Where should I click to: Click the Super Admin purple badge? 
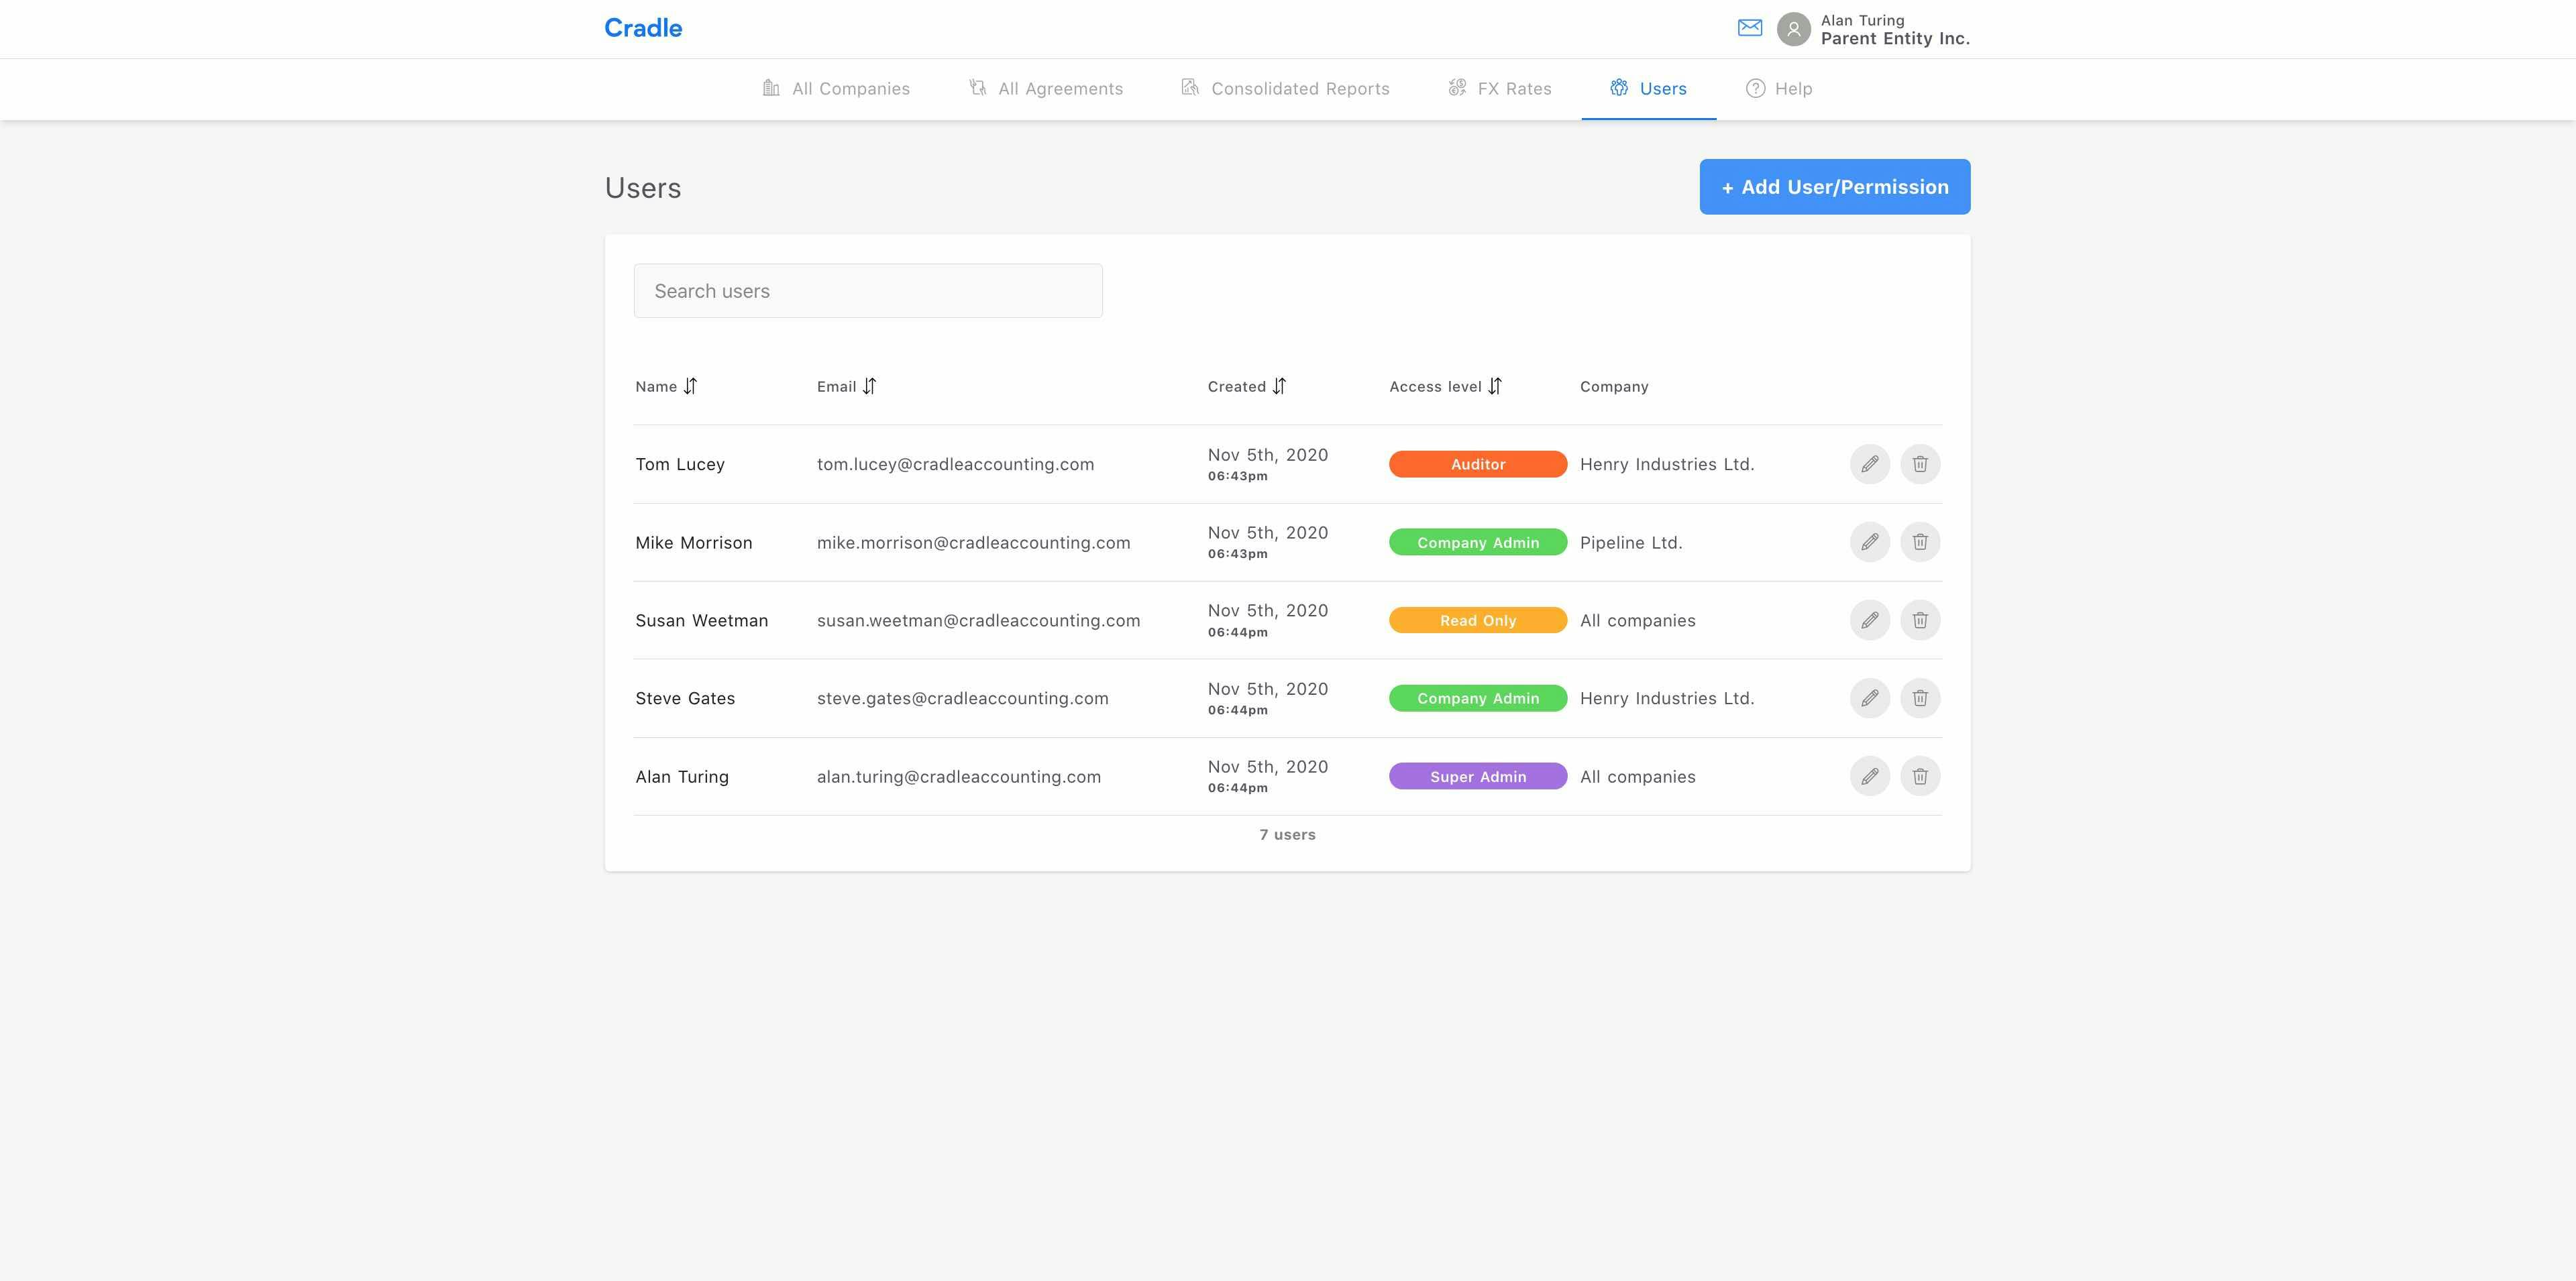1477,777
